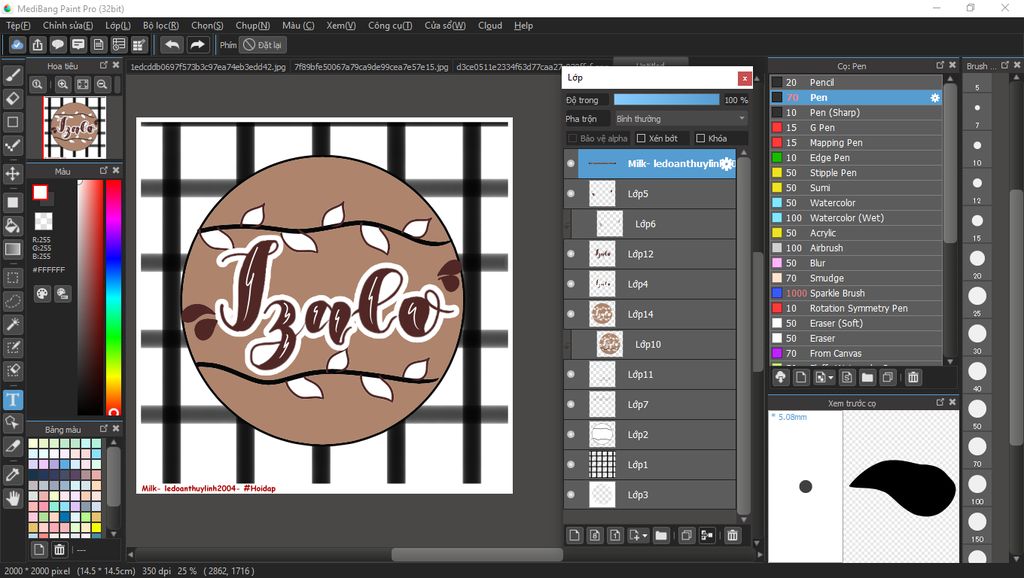The image size is (1024, 578).
Task: Select the Hand pan tool
Action: pos(12,498)
